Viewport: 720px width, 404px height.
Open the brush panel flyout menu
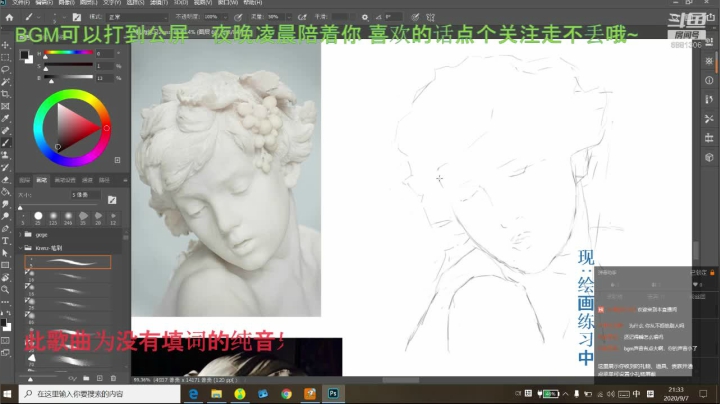(x=125, y=180)
